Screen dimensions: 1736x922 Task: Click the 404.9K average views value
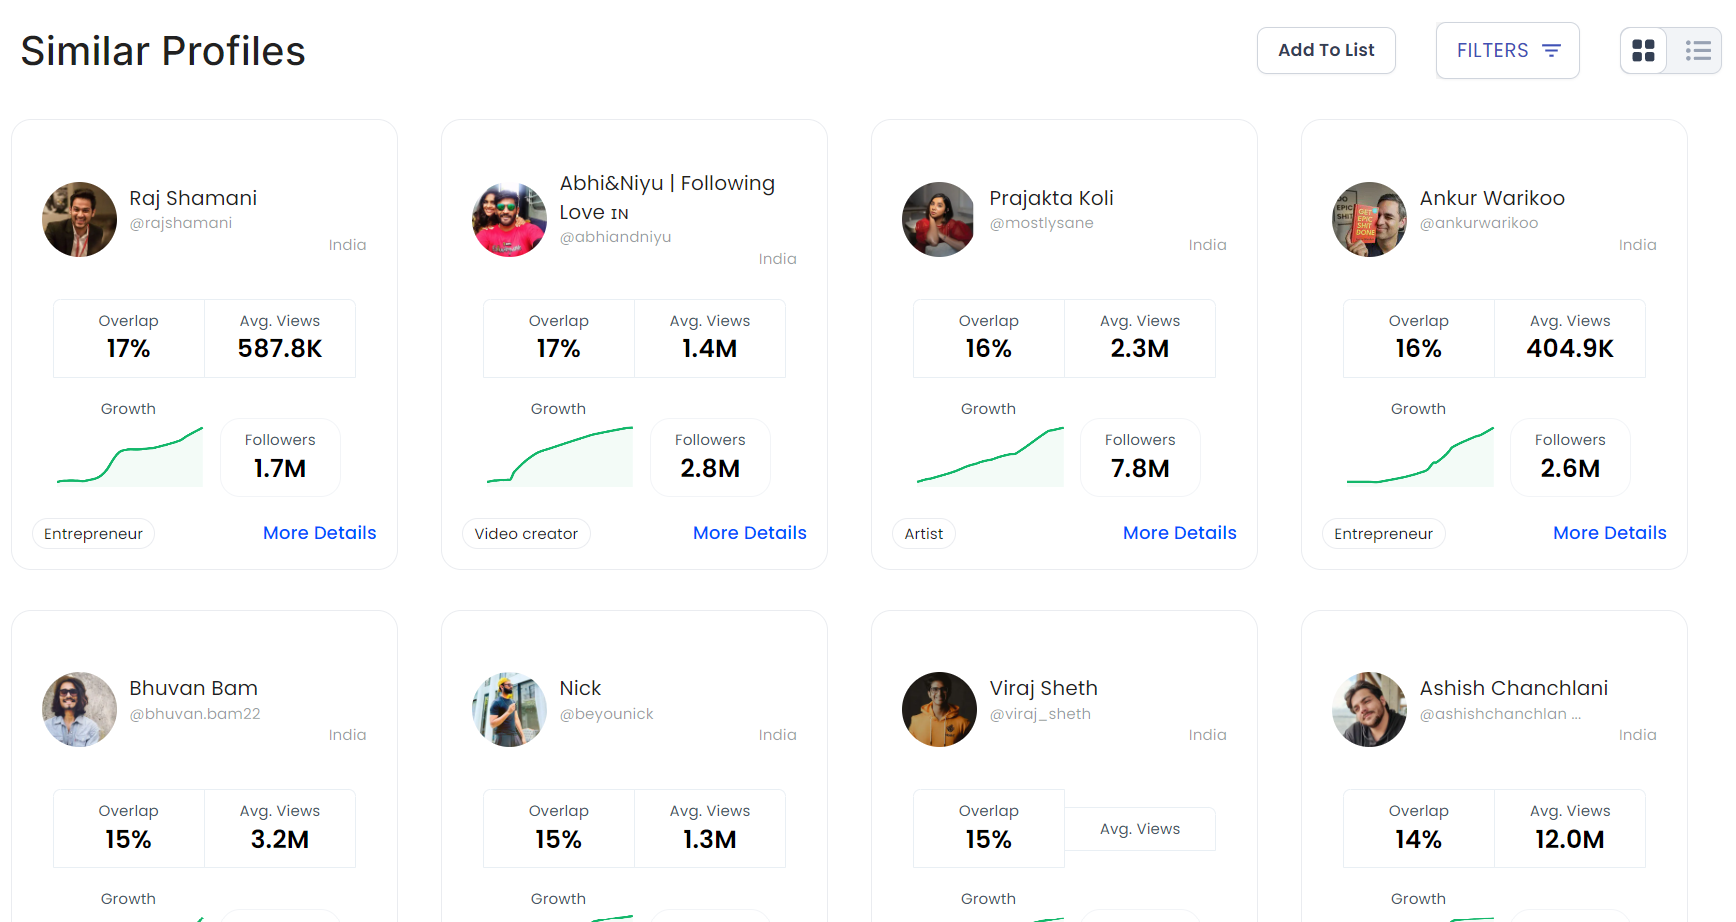(1570, 349)
